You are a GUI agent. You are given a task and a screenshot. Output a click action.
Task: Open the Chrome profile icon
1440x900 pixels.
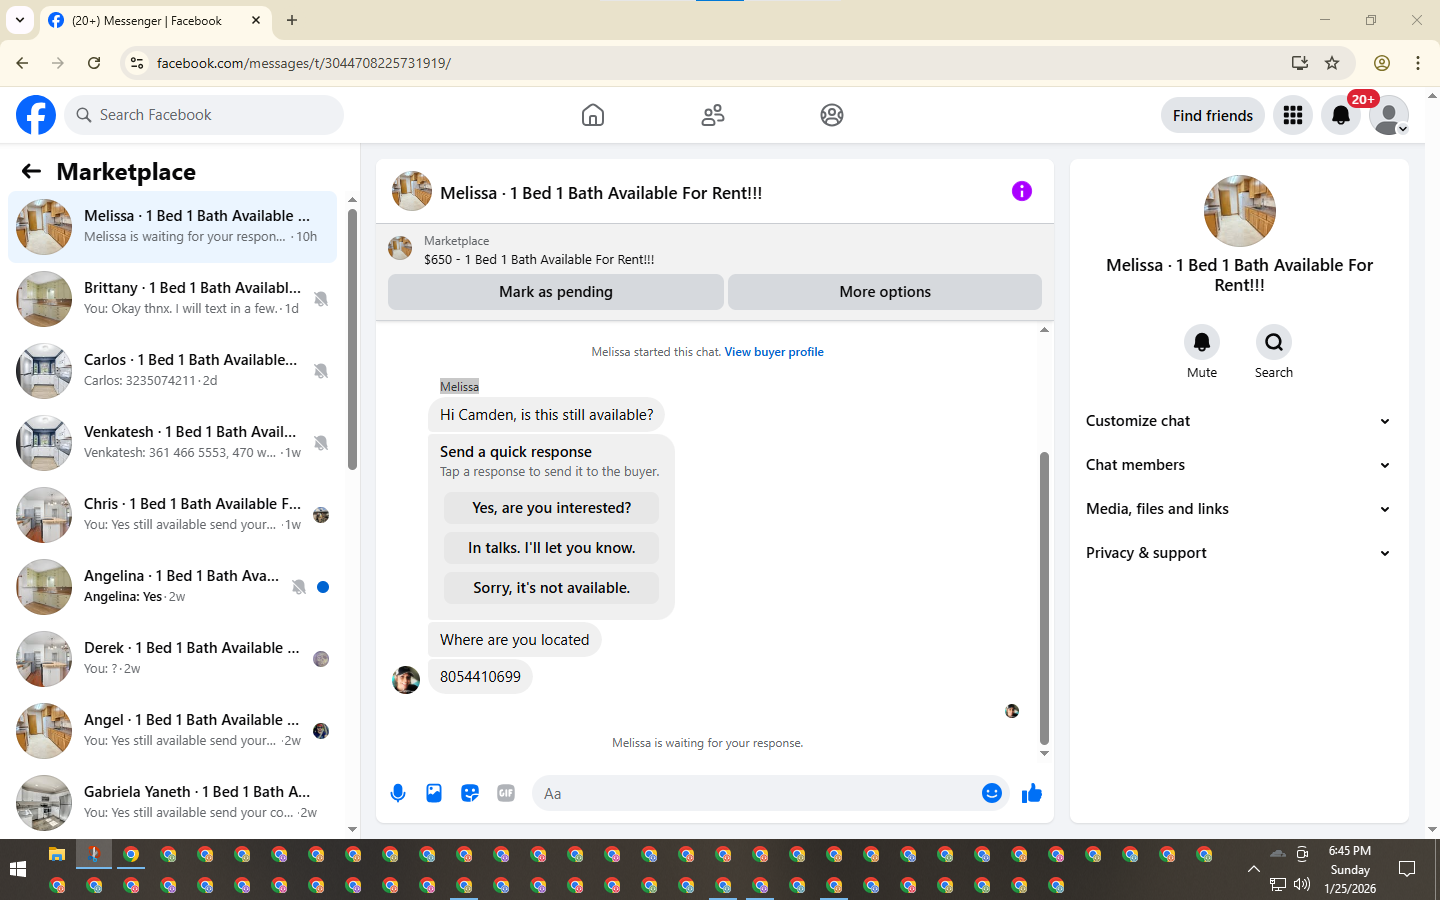pos(1382,63)
